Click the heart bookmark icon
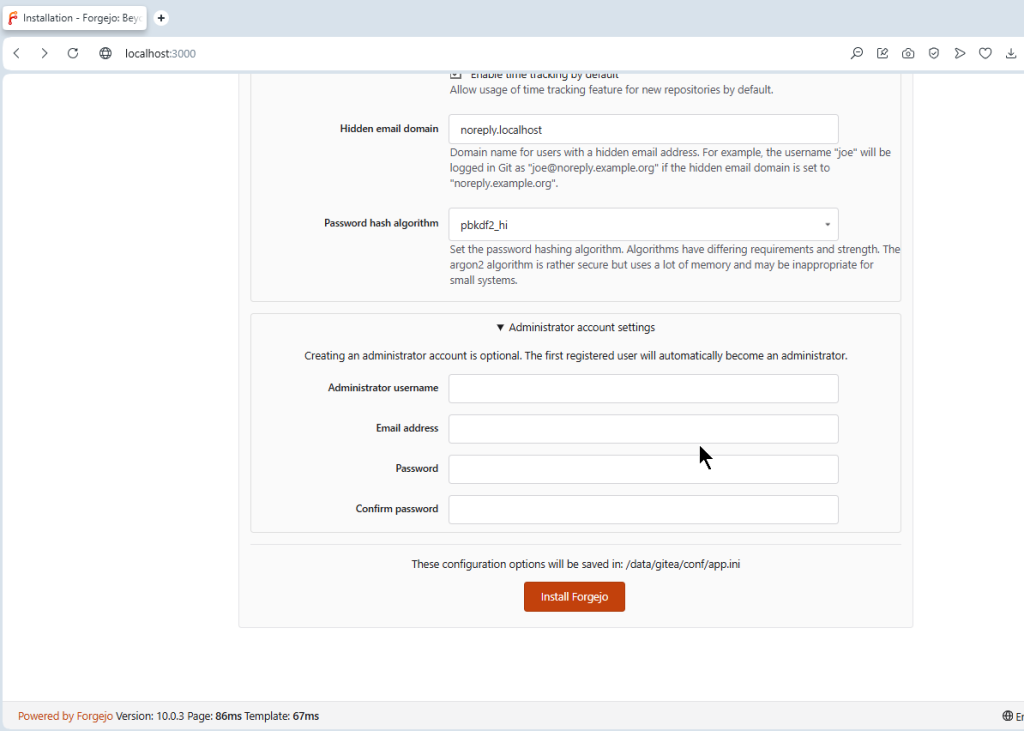The width and height of the screenshot is (1024, 731). click(985, 54)
